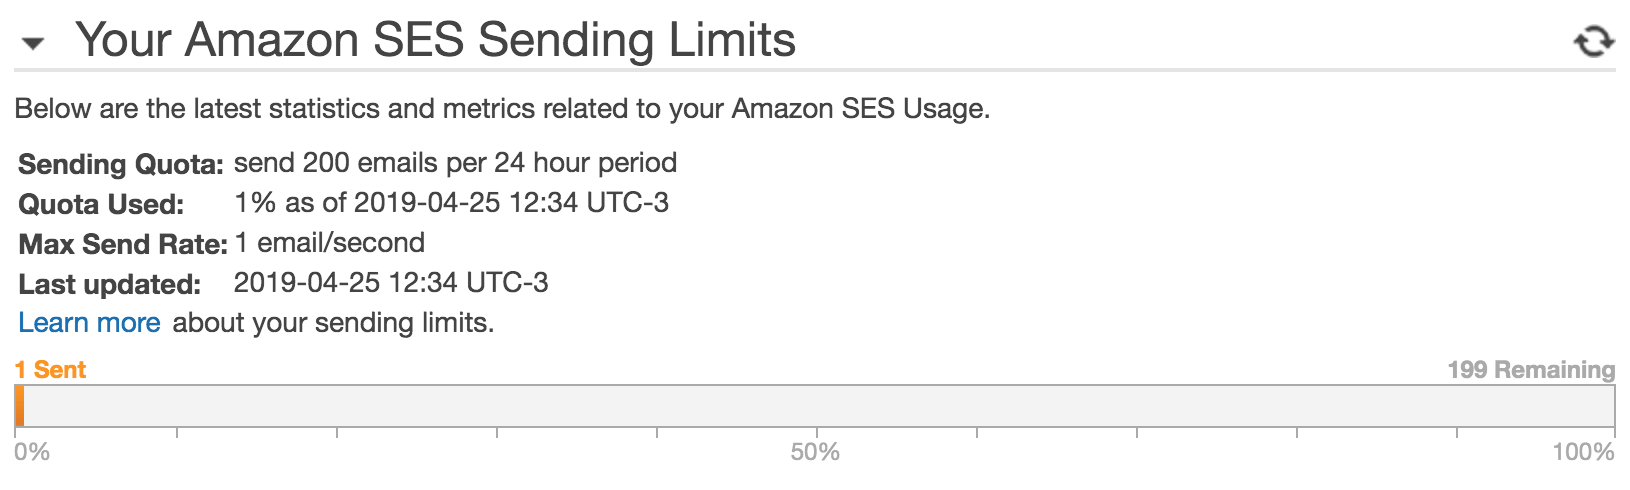Select the "Sending Quota:" label
1630x490 pixels.
(x=120, y=164)
